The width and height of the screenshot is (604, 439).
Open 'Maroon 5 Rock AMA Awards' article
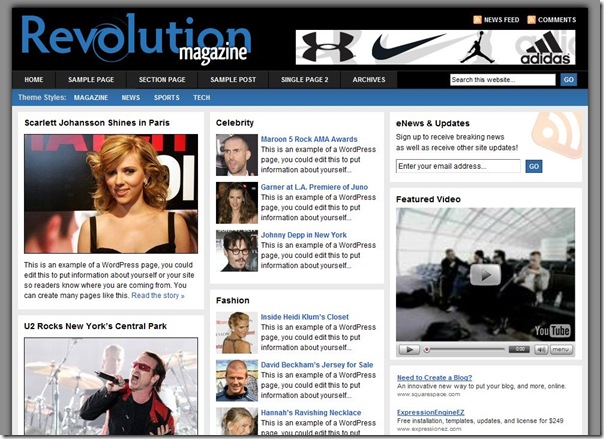pos(309,139)
